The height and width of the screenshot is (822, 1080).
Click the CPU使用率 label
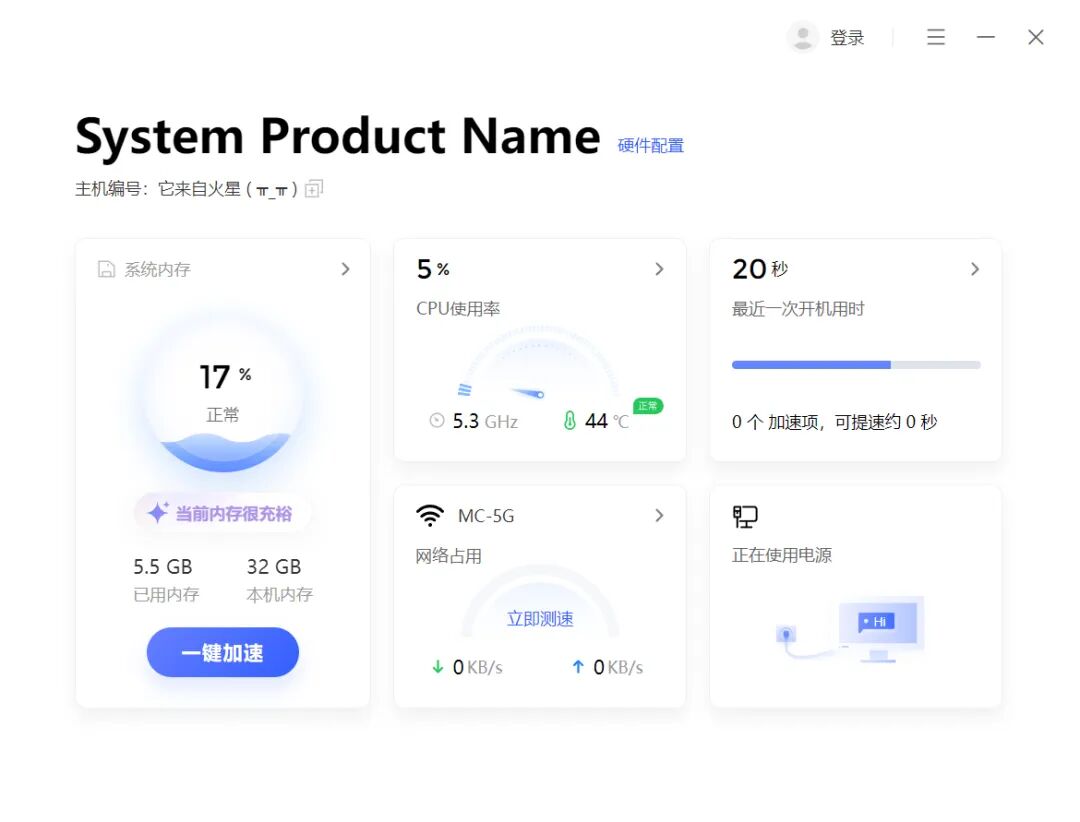(x=458, y=309)
